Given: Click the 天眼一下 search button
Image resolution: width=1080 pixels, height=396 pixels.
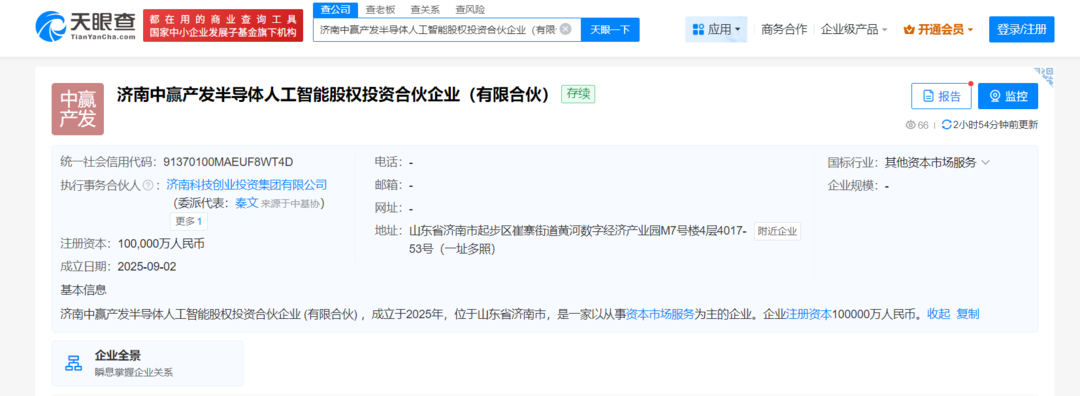Looking at the screenshot, I should coord(610,30).
